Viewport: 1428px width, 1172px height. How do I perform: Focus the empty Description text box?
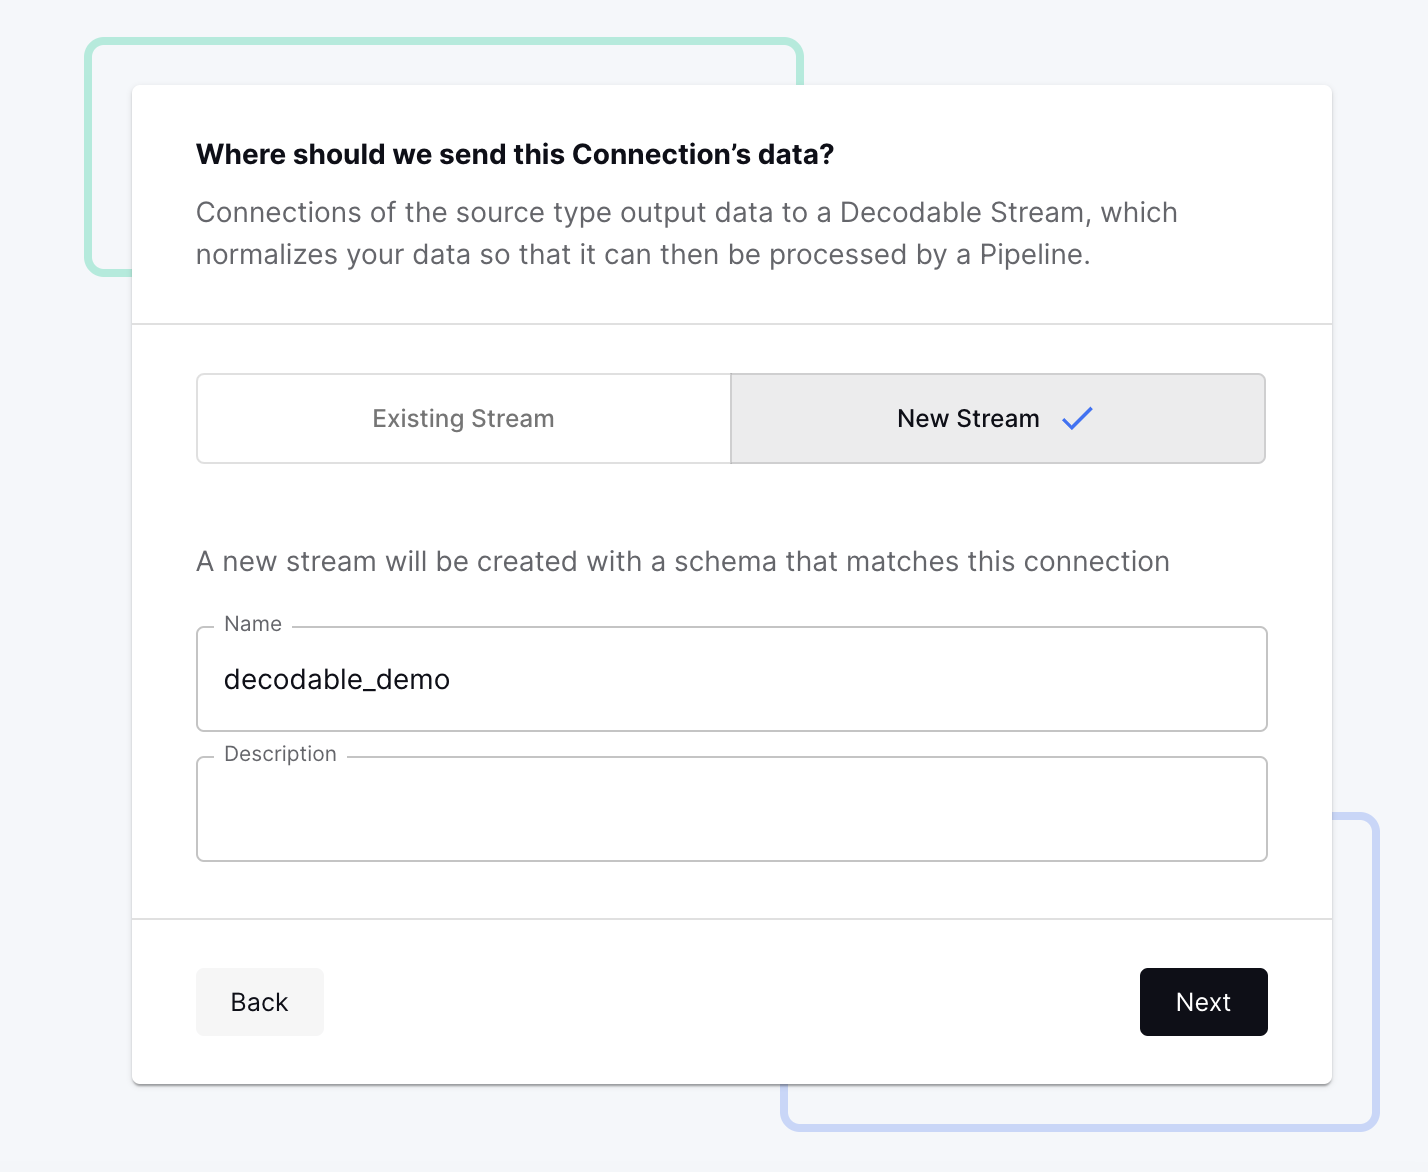coord(731,810)
